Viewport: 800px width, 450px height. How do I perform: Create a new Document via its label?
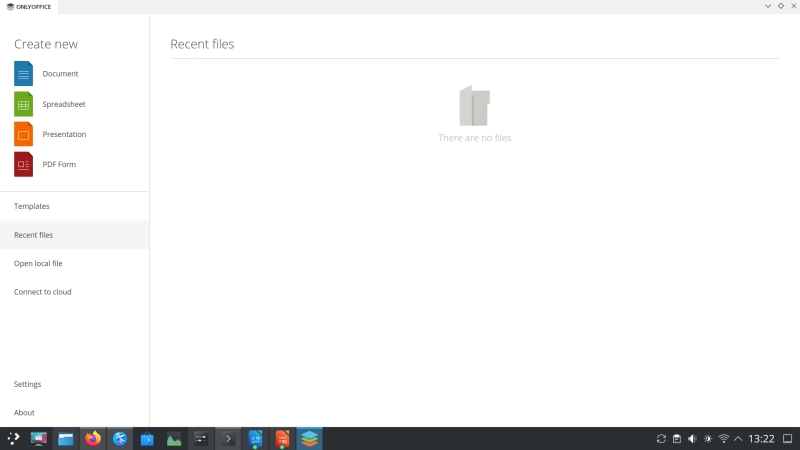(x=60, y=73)
